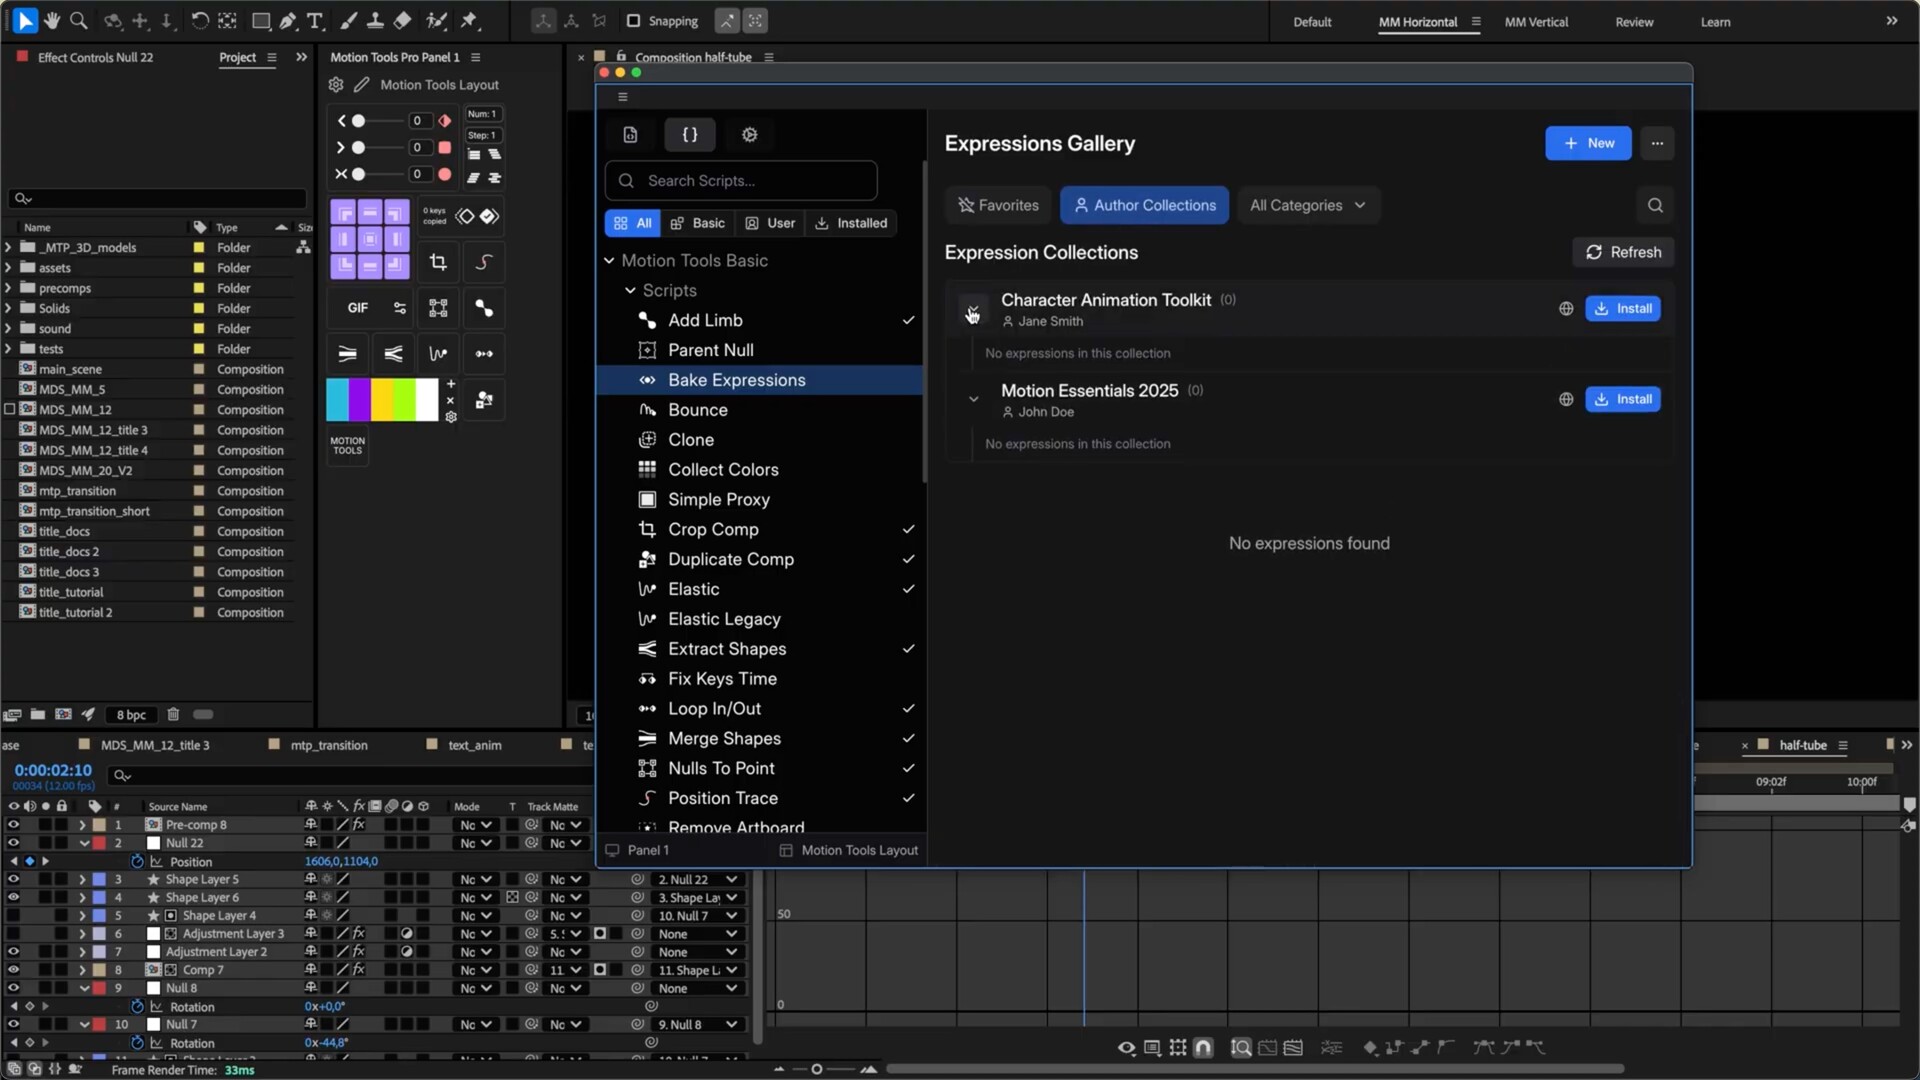Click the Search Scripts input field
This screenshot has height=1080, width=1920.
tap(741, 181)
